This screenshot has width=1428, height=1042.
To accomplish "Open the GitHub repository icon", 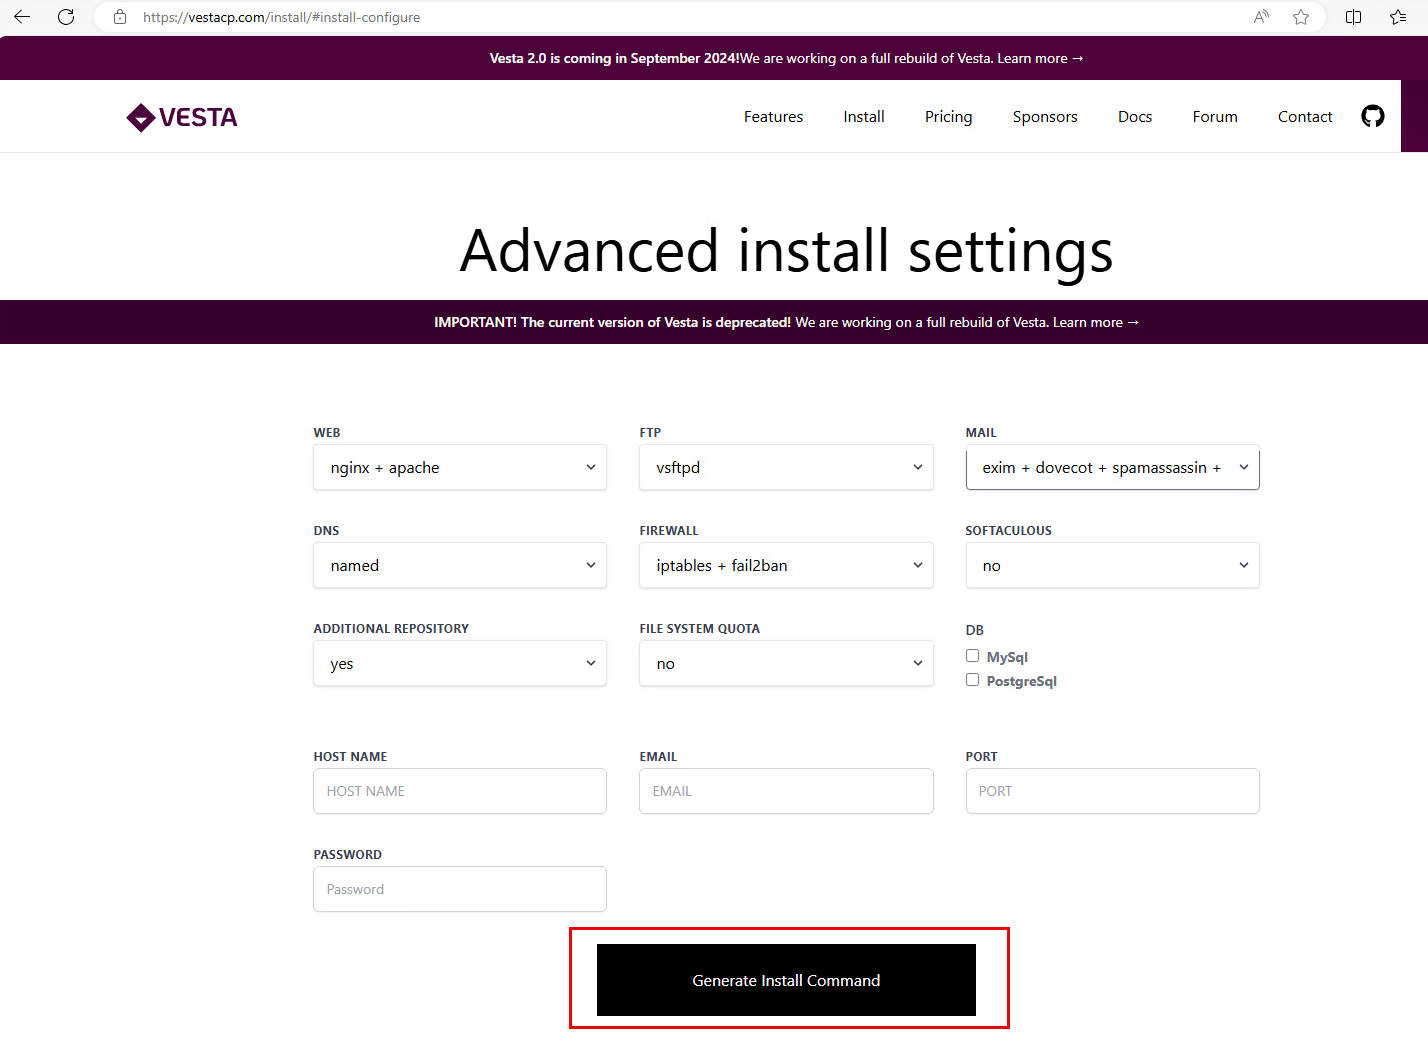I will tap(1372, 116).
